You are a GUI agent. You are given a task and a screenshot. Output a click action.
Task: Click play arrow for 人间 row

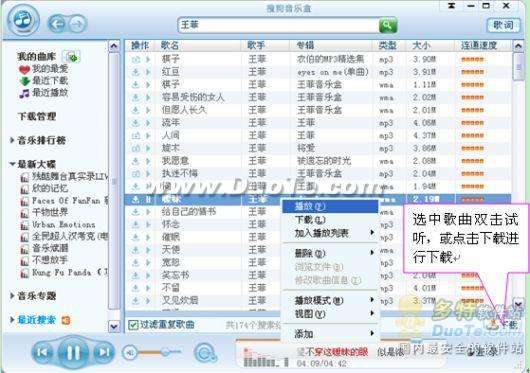tap(148, 135)
